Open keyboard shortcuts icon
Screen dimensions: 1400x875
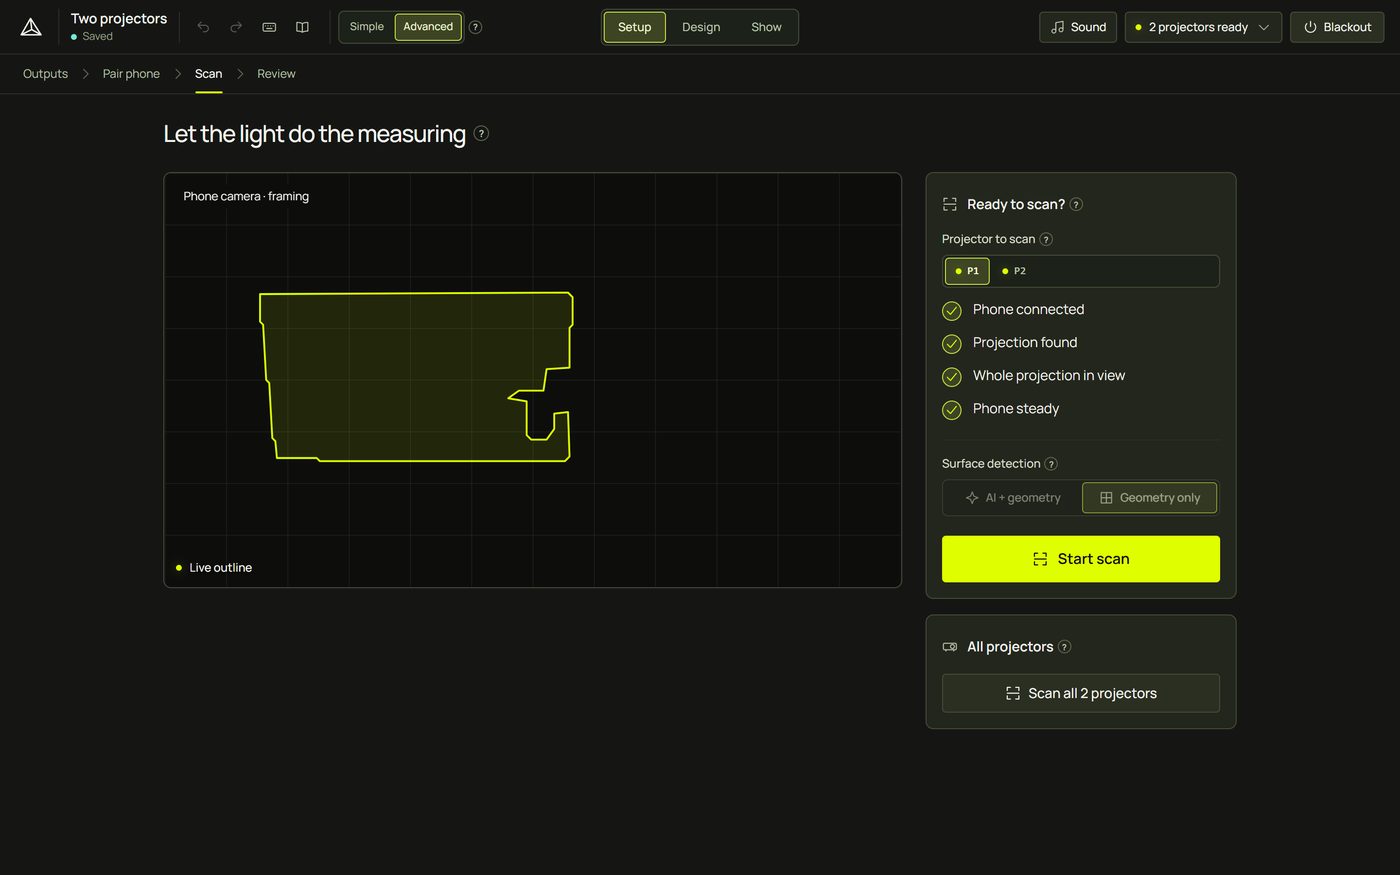269,27
